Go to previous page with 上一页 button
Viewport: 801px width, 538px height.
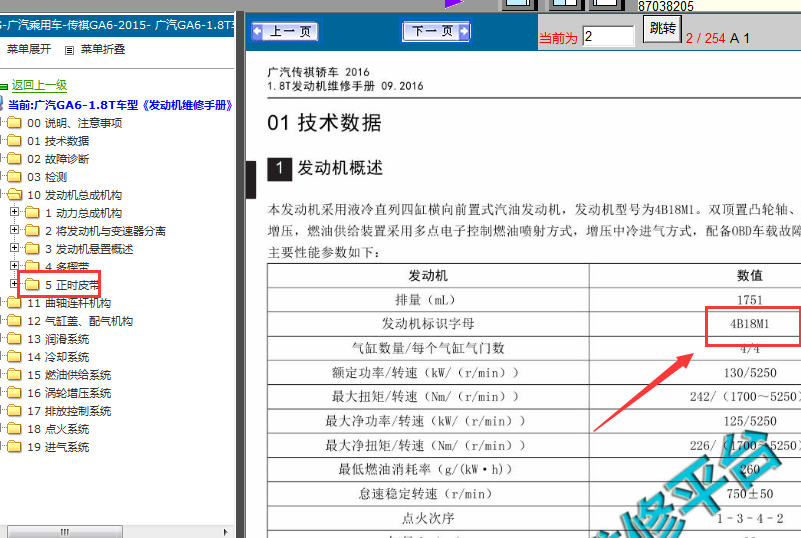pos(285,32)
